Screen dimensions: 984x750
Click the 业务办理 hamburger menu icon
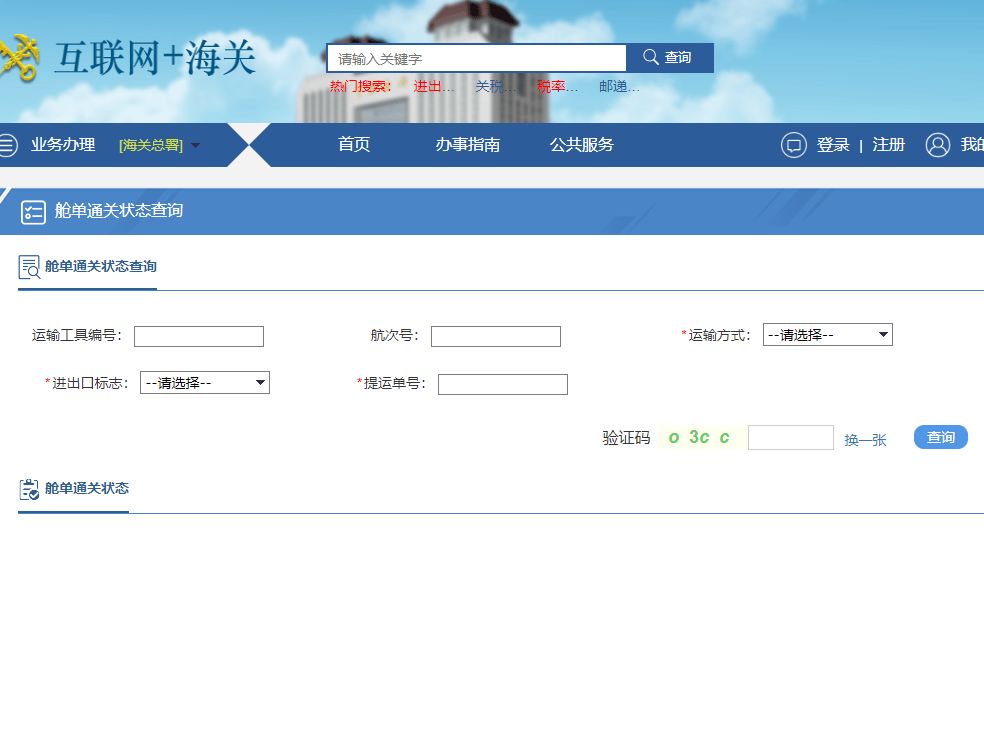tap(8, 144)
